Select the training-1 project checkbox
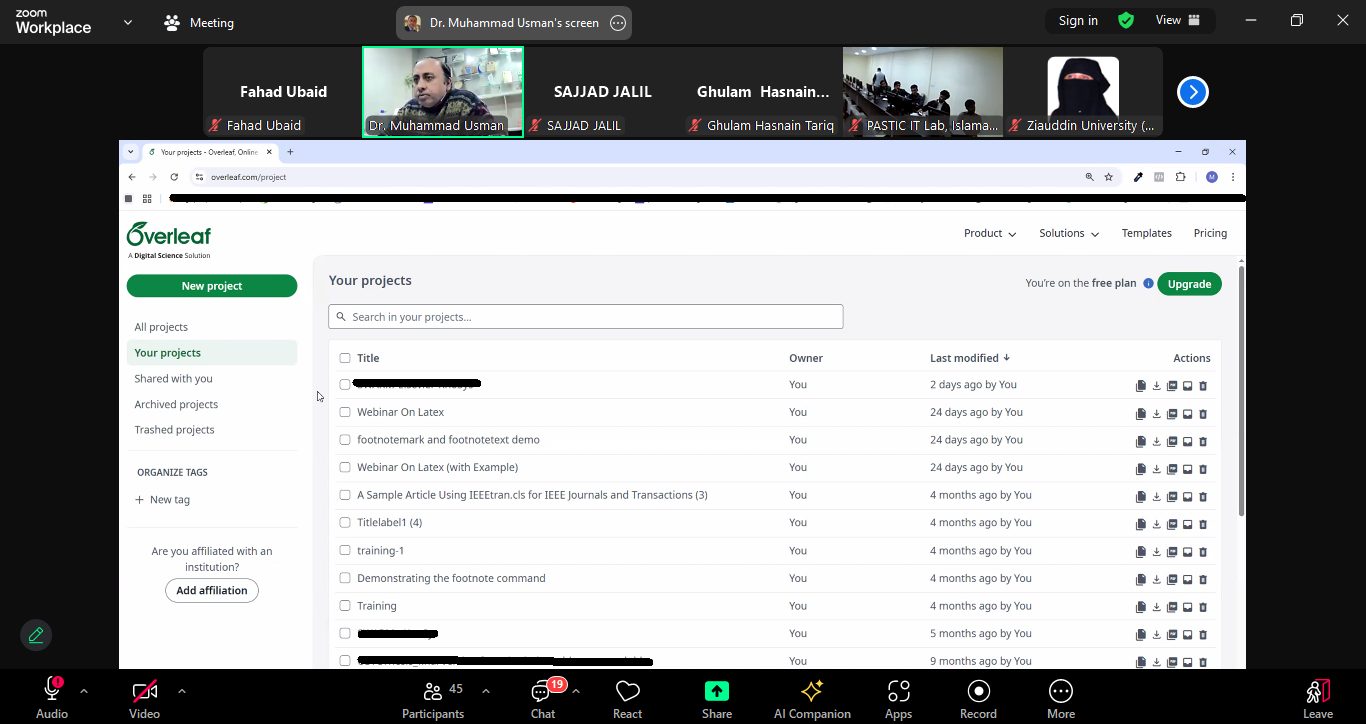 tap(345, 550)
